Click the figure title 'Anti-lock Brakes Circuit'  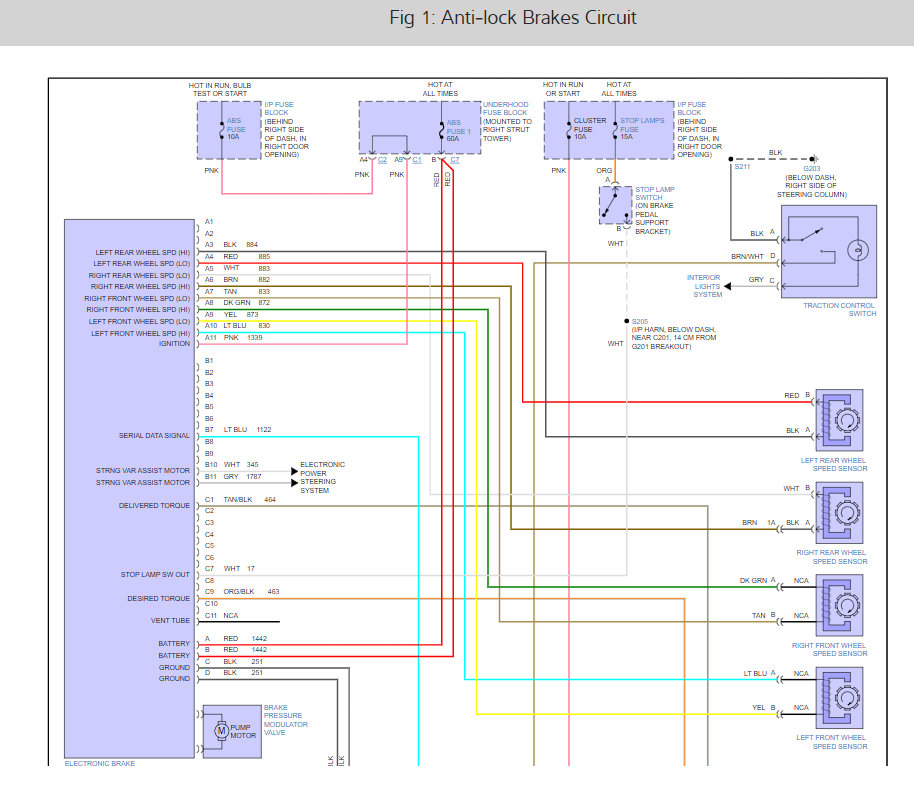point(538,17)
